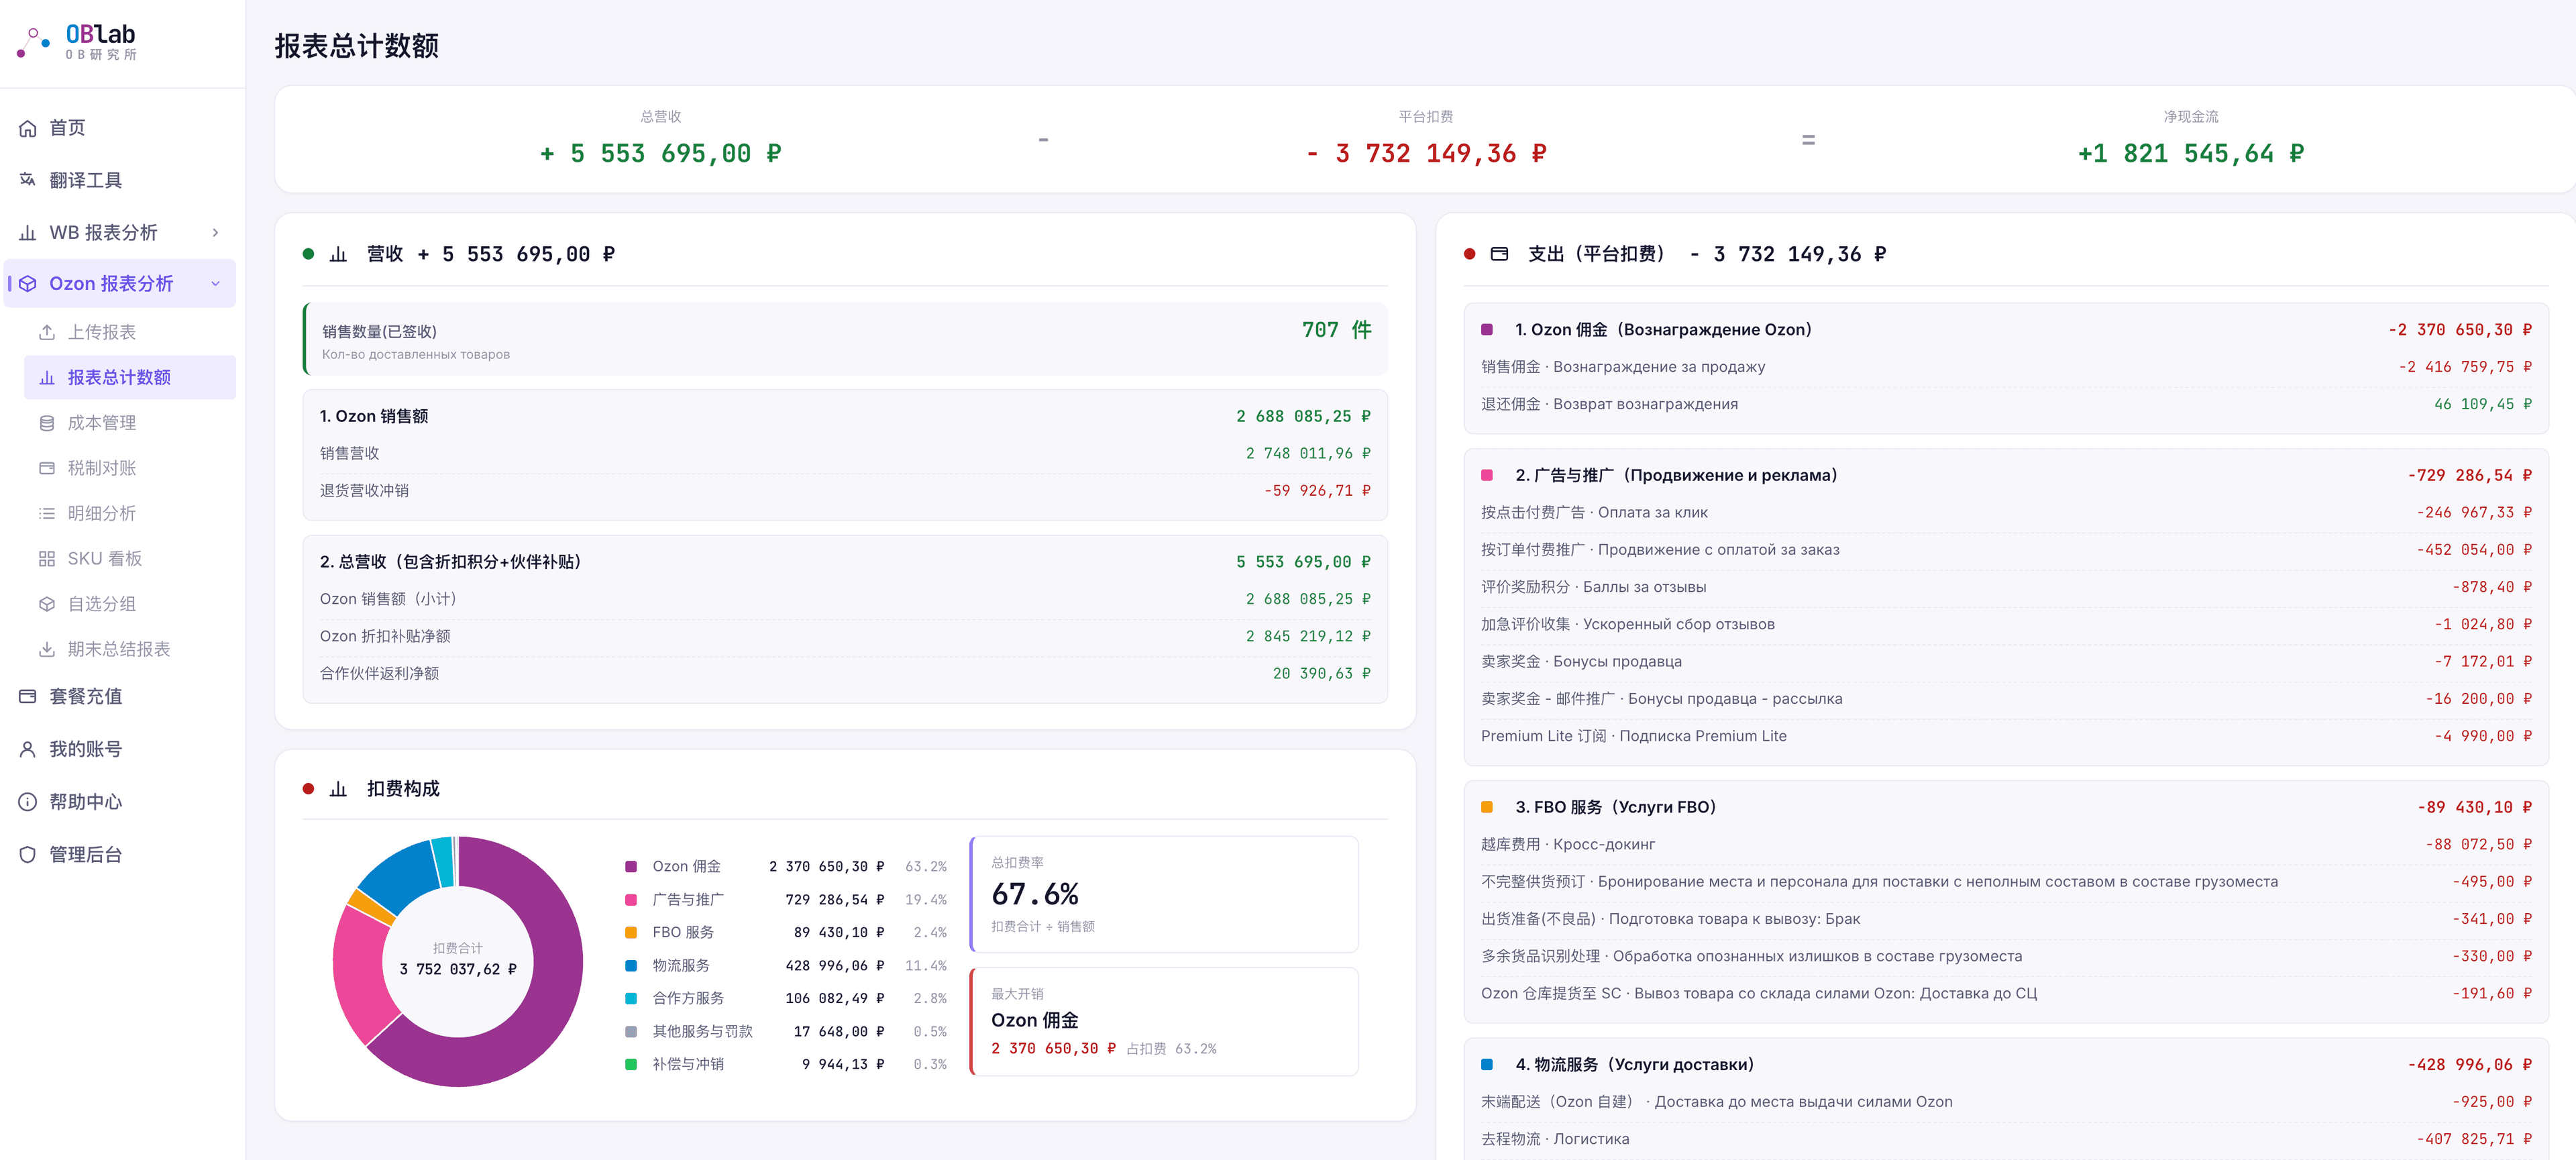Viewport: 2576px width, 1160px height.
Task: Open 期末总结报表 in the sidebar
Action: point(130,650)
